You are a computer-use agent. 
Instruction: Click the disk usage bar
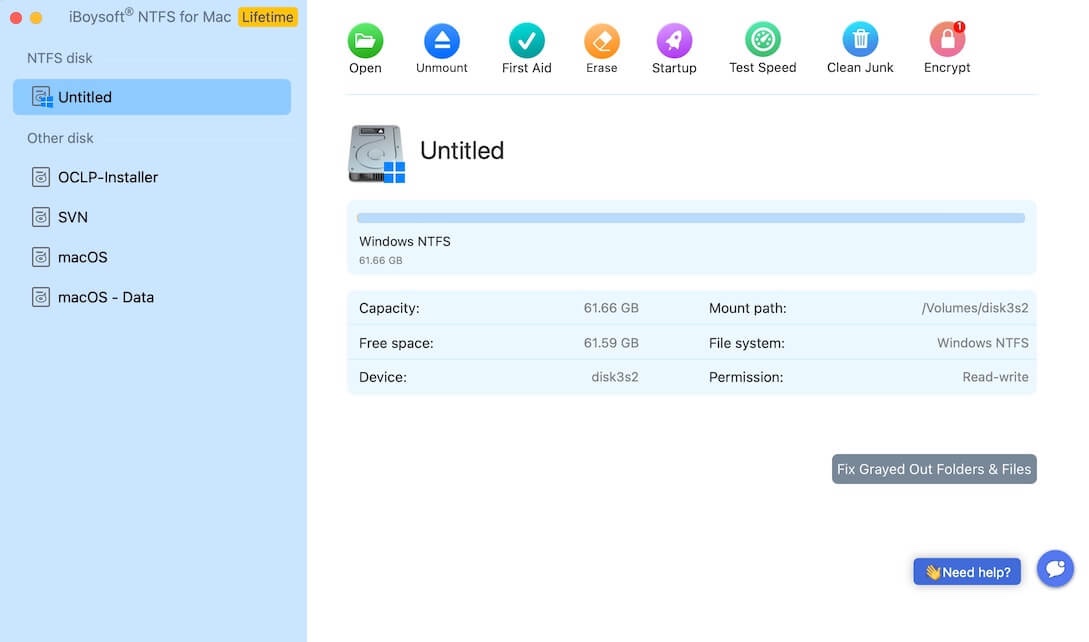pos(690,218)
